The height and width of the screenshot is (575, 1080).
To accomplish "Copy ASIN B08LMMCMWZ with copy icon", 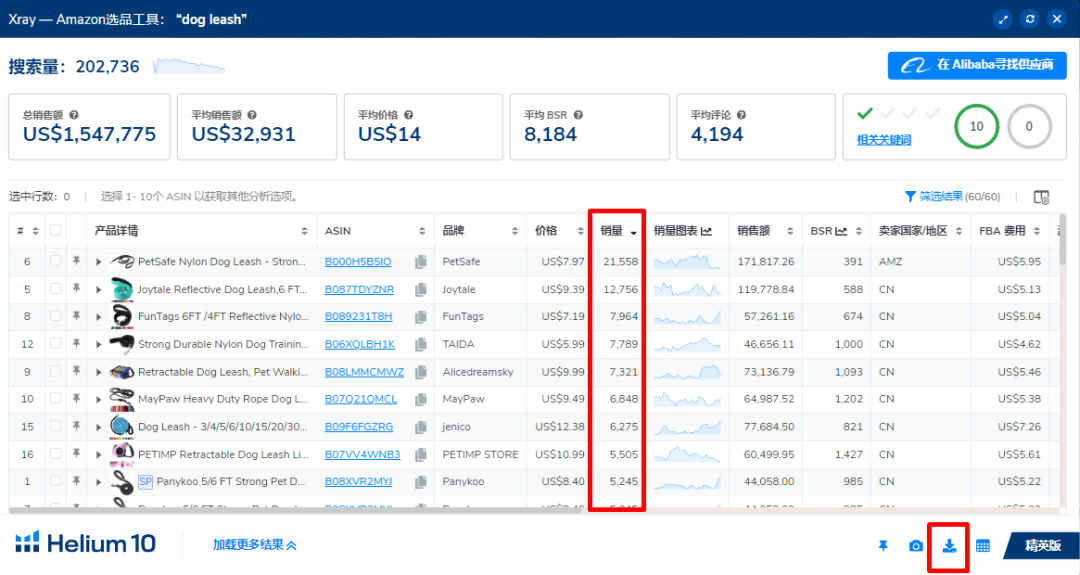I will (x=421, y=372).
